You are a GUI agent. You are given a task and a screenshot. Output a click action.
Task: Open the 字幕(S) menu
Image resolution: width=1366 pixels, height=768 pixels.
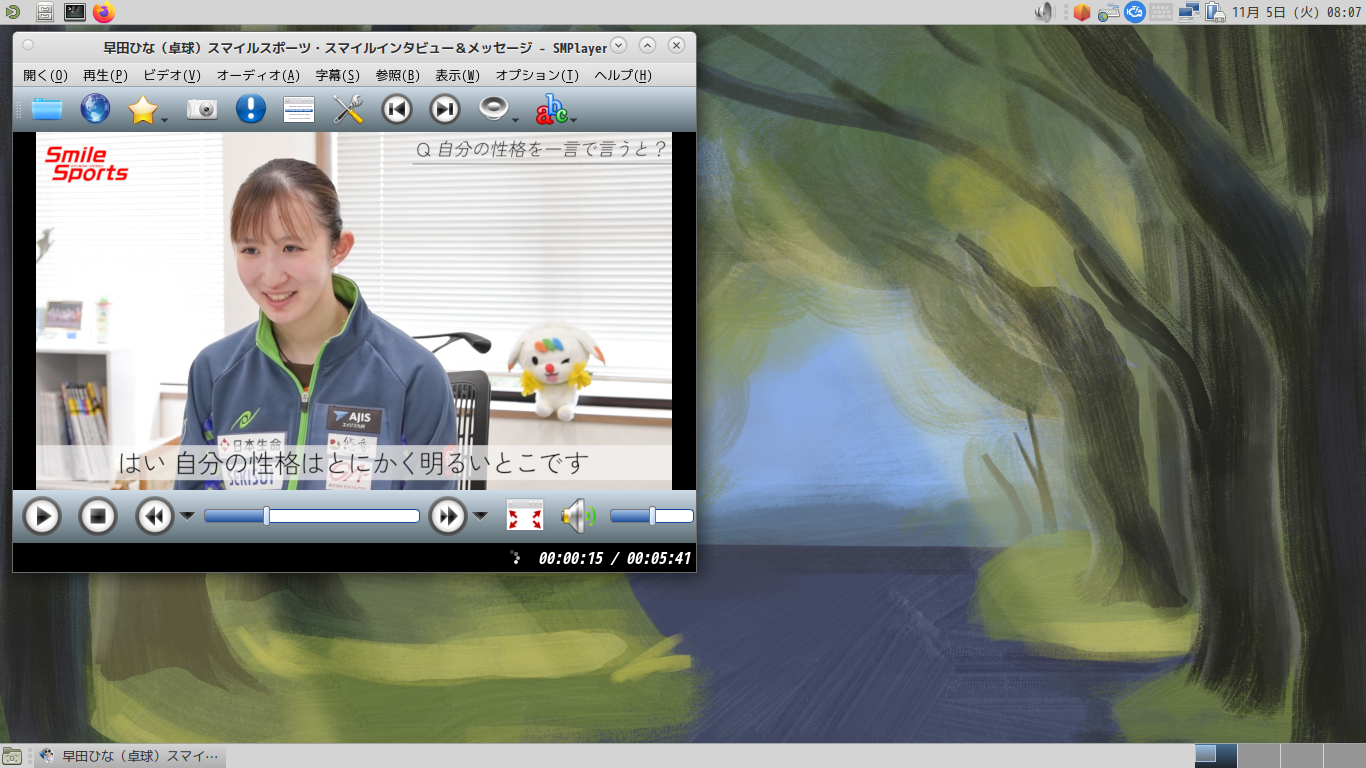coord(338,75)
